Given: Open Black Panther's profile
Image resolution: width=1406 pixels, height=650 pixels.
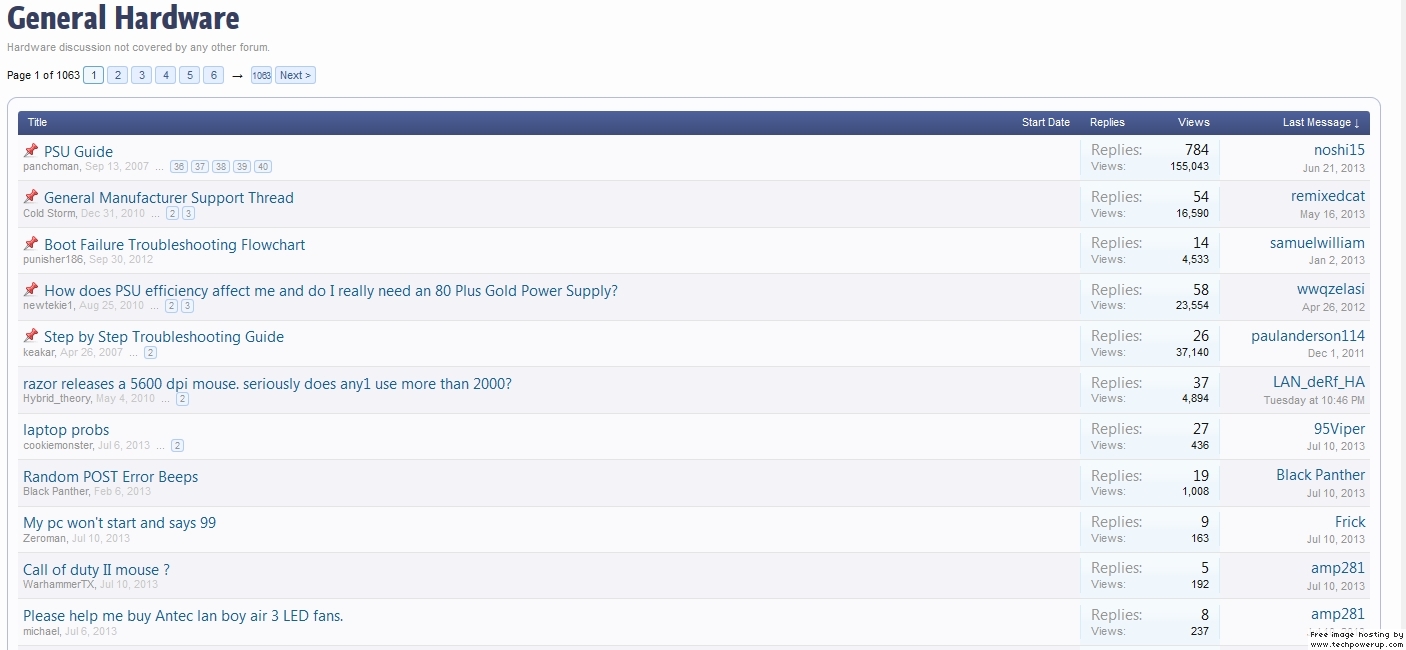Looking at the screenshot, I should [1320, 474].
